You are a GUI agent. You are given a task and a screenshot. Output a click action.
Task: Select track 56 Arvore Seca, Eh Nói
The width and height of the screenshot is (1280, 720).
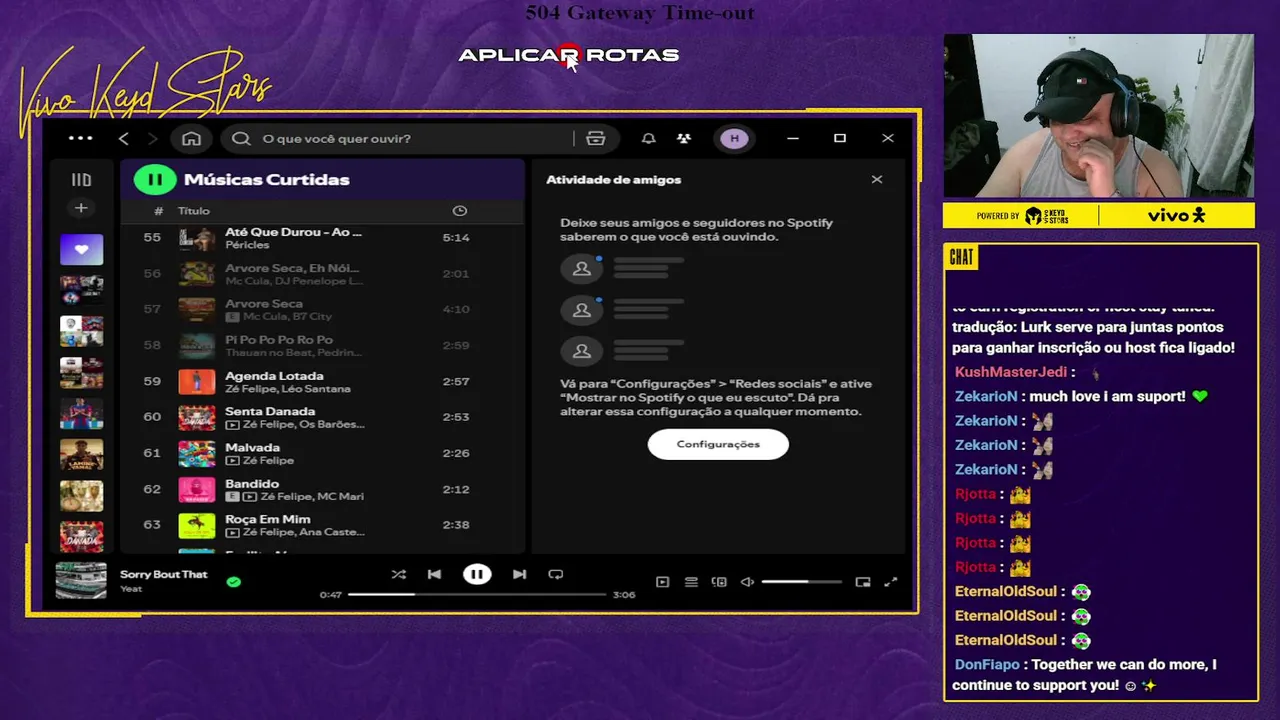(x=322, y=274)
